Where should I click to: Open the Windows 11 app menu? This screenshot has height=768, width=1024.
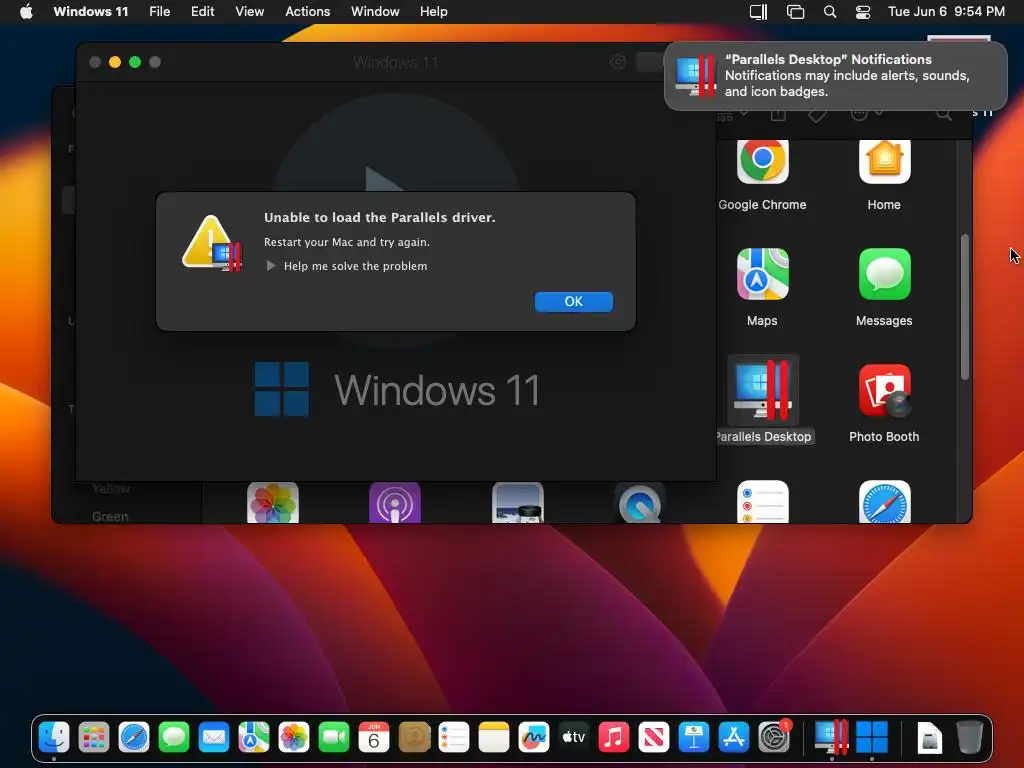pyautogui.click(x=91, y=12)
